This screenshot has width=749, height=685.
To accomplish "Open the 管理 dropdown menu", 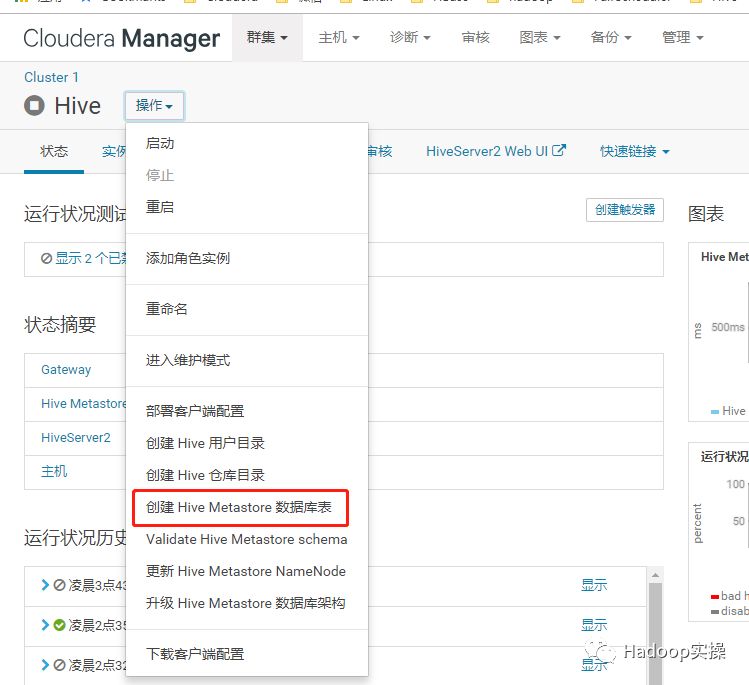I will pos(683,37).
